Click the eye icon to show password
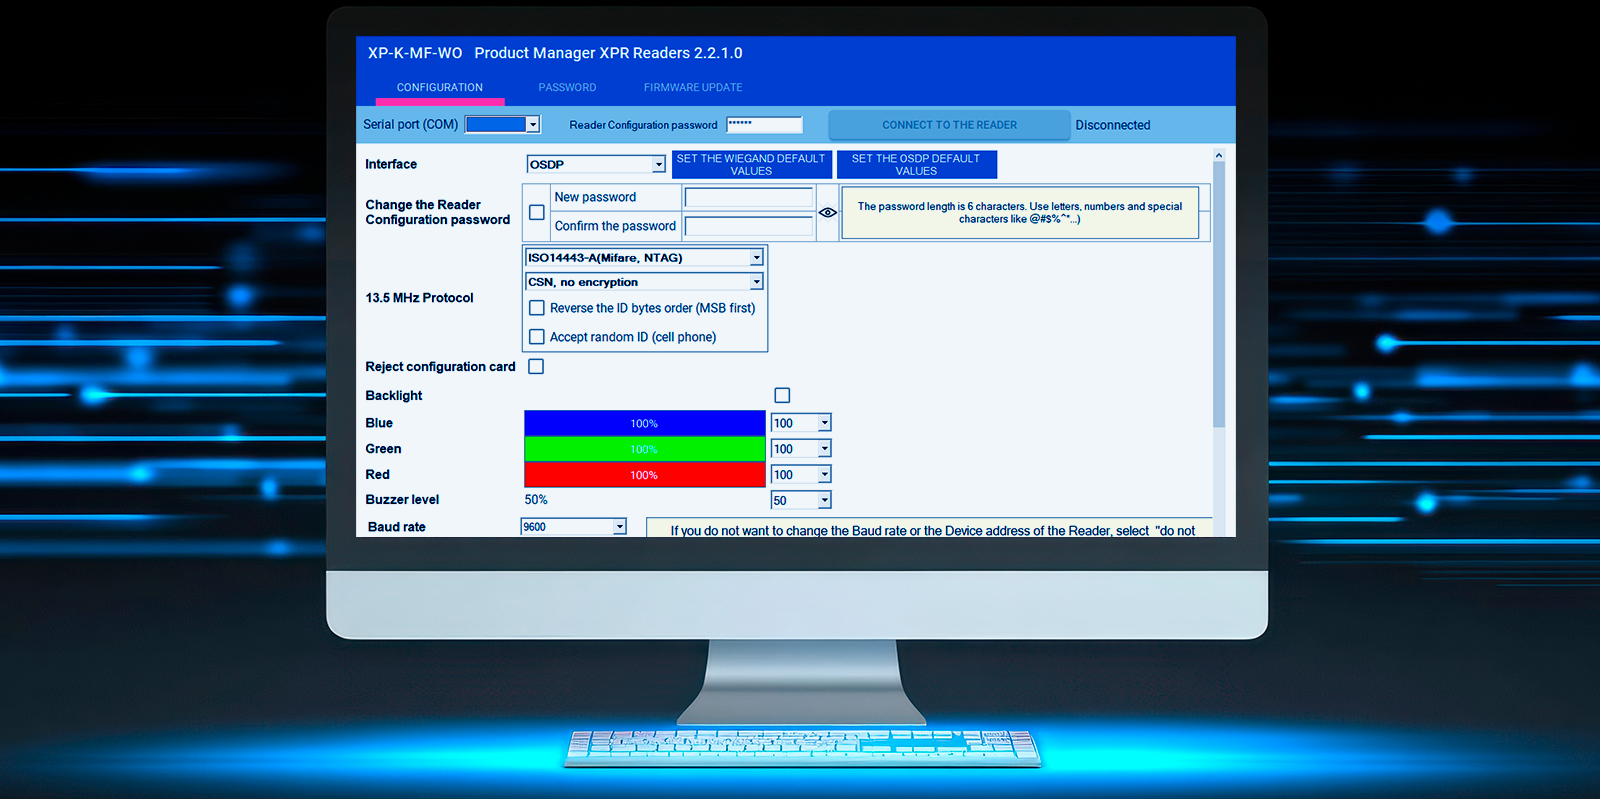Viewport: 1600px width, 799px height. click(x=827, y=212)
